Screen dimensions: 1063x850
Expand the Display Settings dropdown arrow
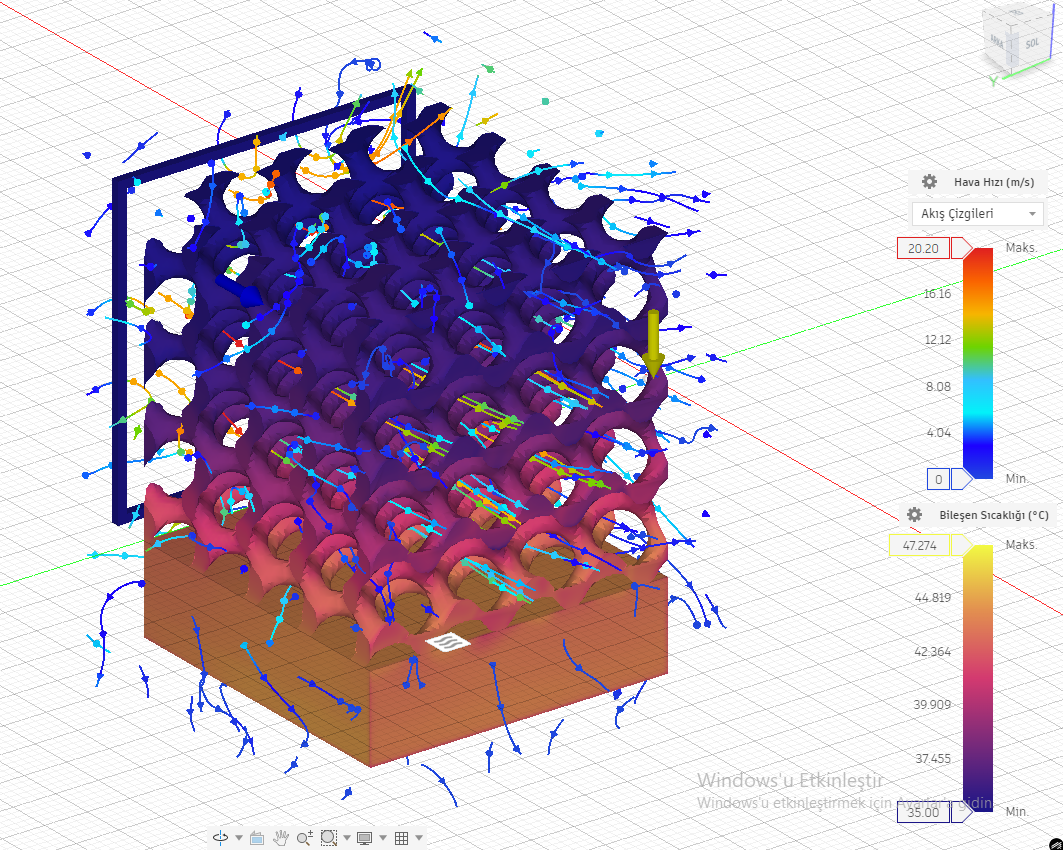point(383,838)
